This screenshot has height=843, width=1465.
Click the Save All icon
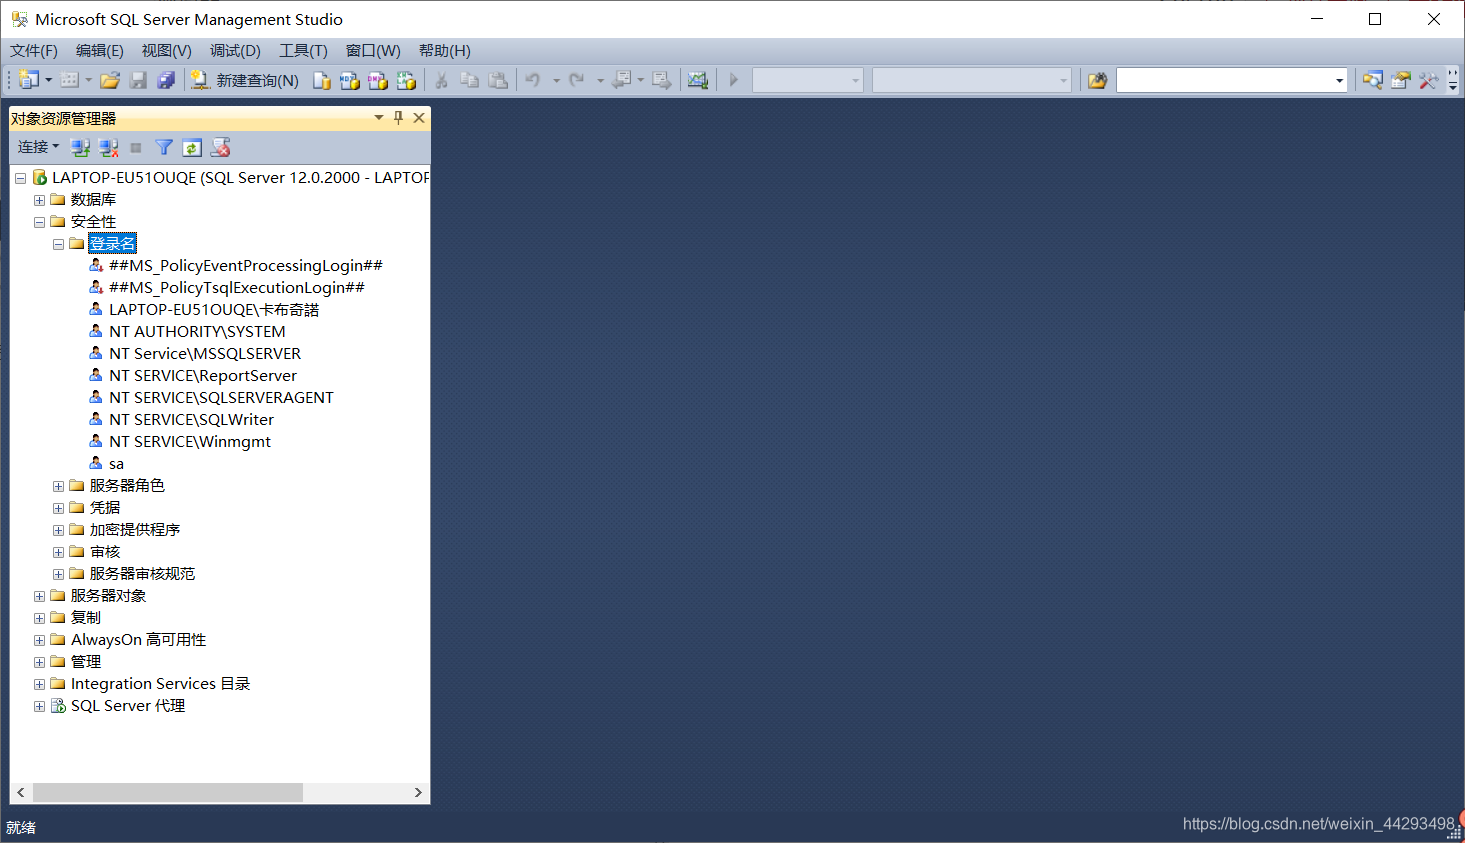pyautogui.click(x=166, y=80)
